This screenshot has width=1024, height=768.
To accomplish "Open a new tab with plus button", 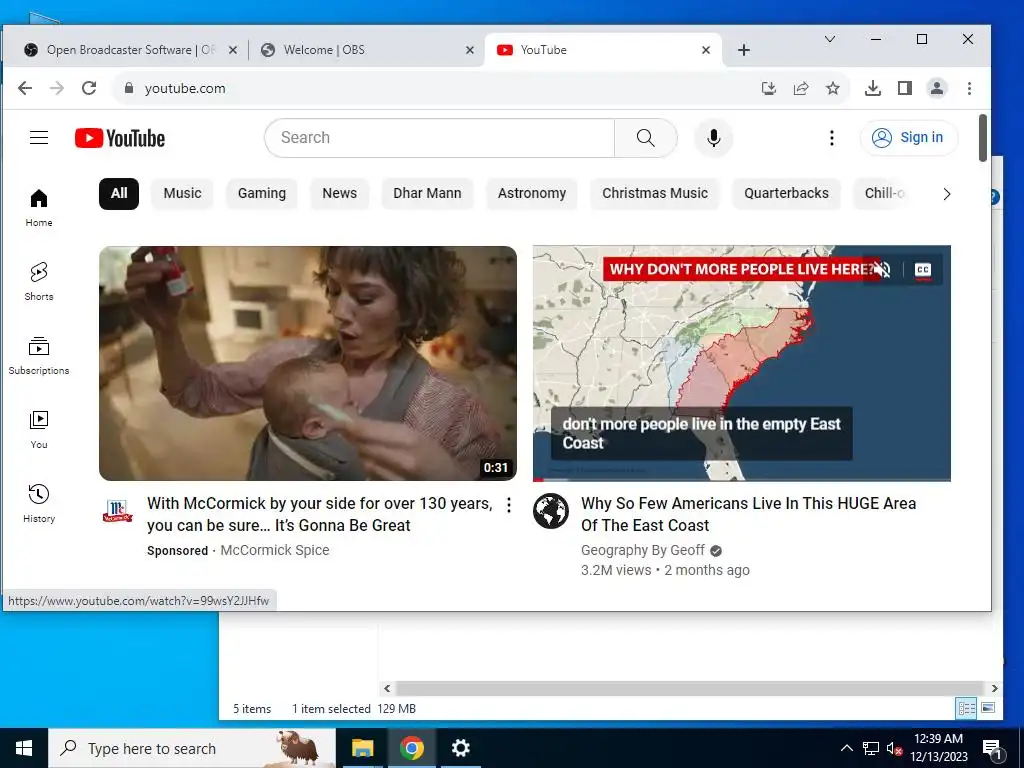I will 743,50.
